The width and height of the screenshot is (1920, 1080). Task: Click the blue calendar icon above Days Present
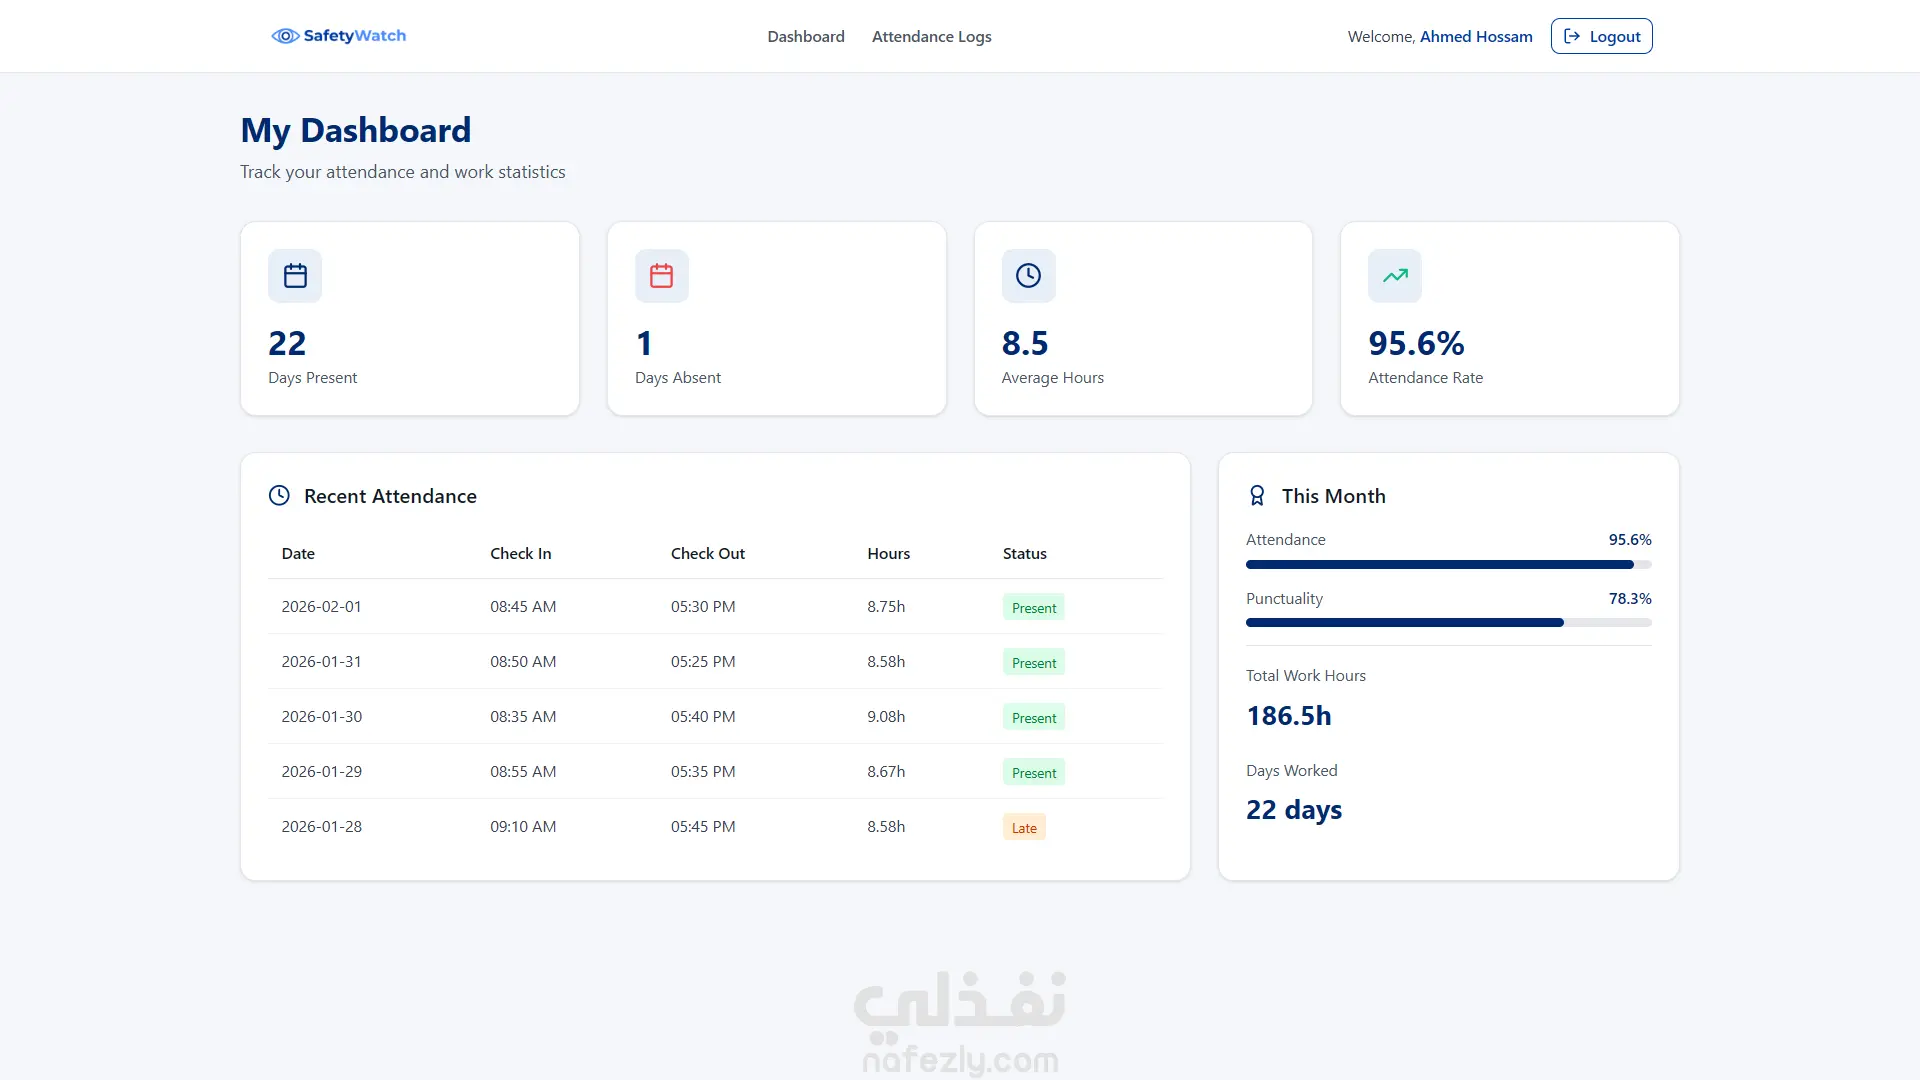click(295, 276)
